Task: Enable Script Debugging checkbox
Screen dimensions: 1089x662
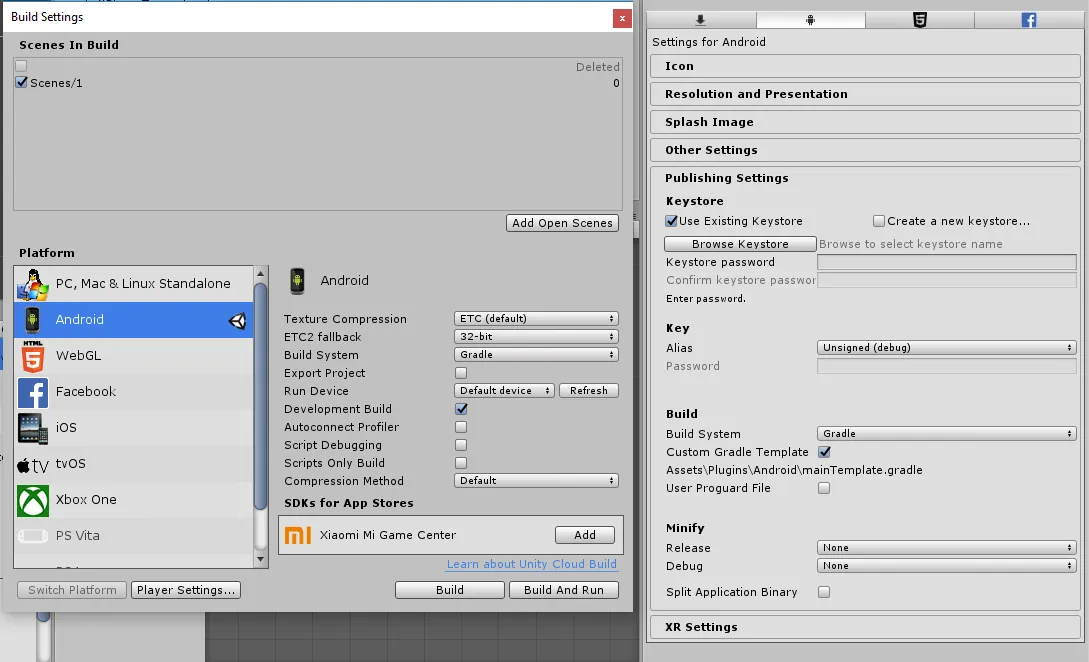Action: [x=461, y=445]
